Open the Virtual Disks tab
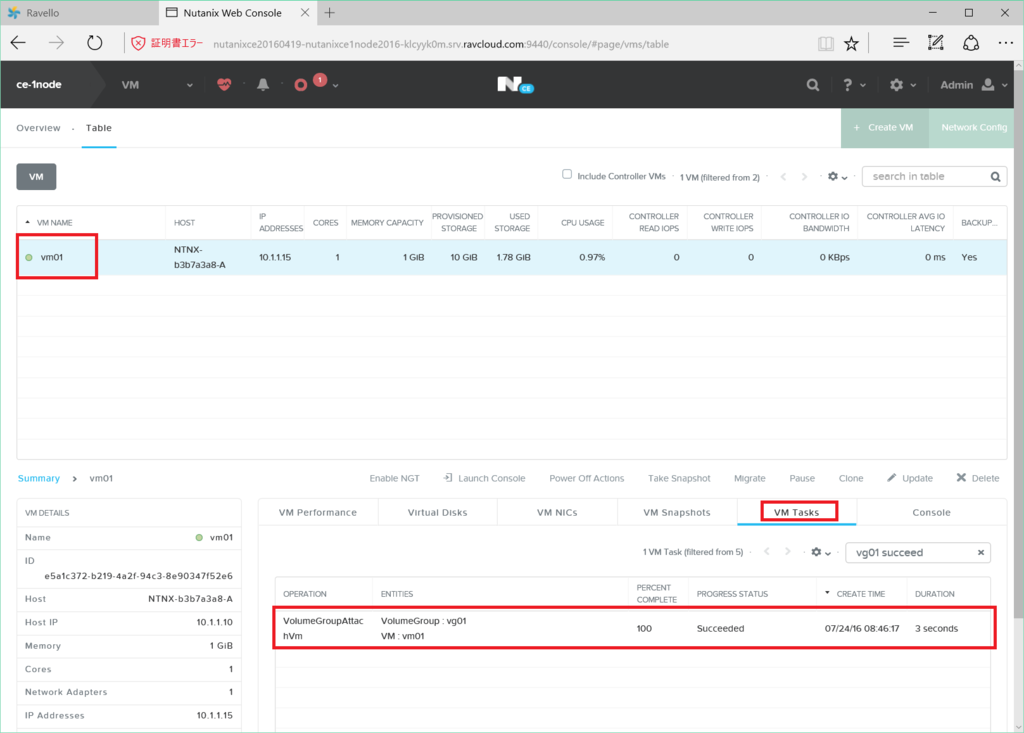 [438, 512]
